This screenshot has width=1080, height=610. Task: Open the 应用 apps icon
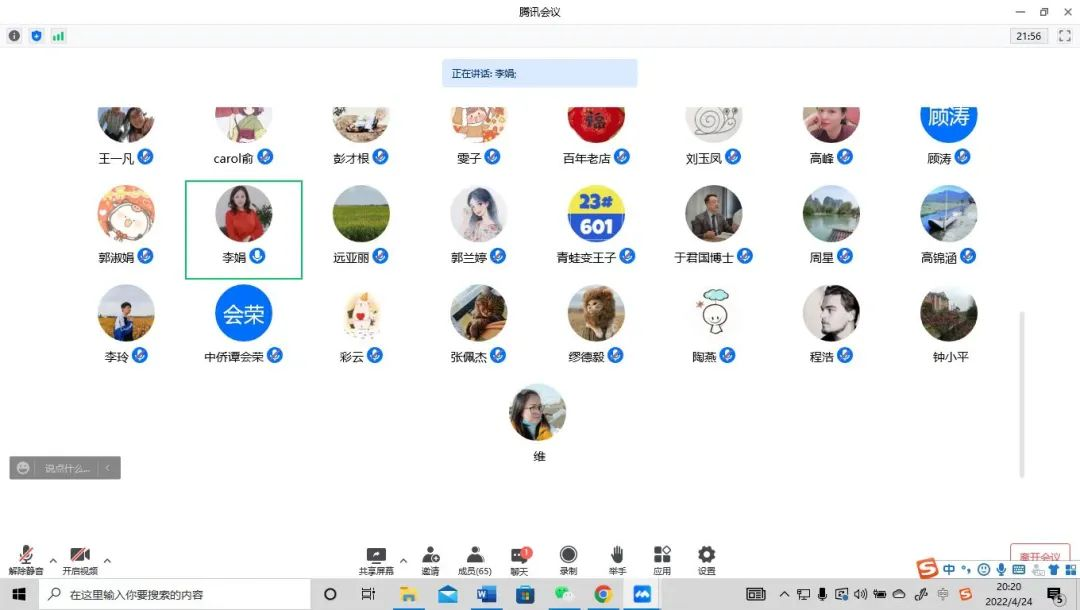[x=662, y=557]
